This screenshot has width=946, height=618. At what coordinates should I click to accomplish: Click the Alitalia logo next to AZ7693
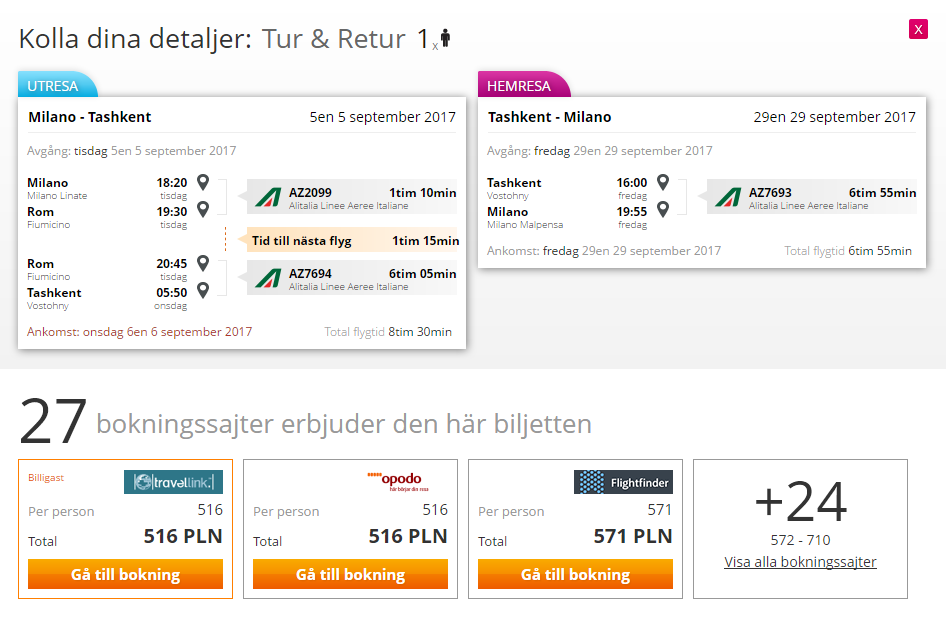[x=728, y=197]
